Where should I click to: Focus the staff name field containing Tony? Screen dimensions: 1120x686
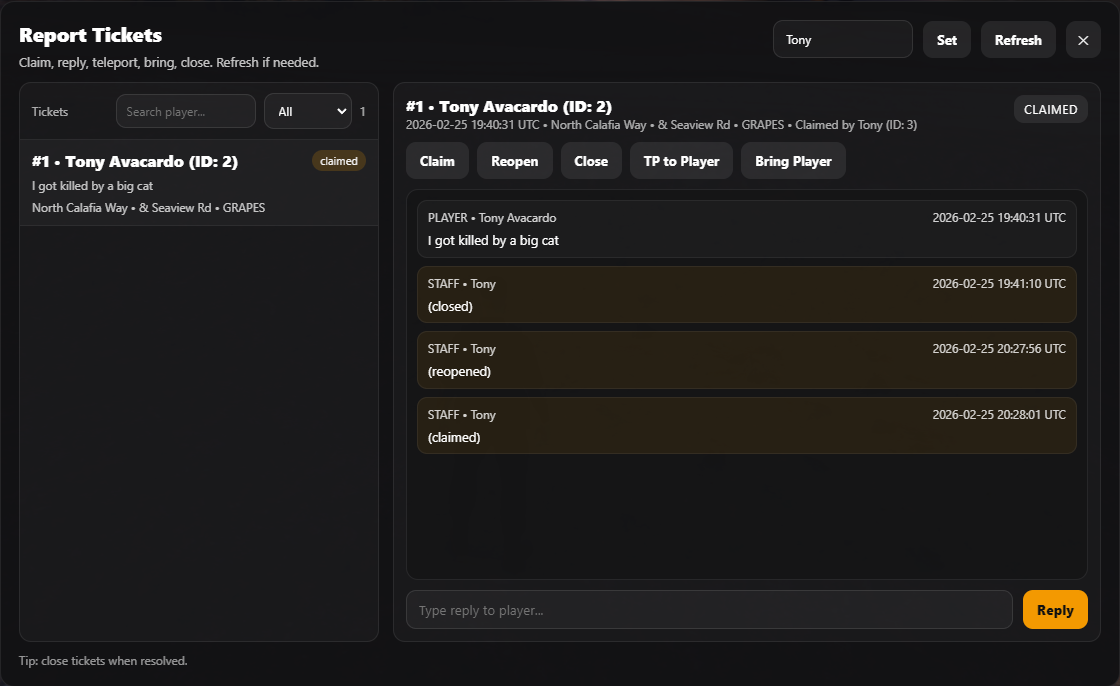coord(842,40)
